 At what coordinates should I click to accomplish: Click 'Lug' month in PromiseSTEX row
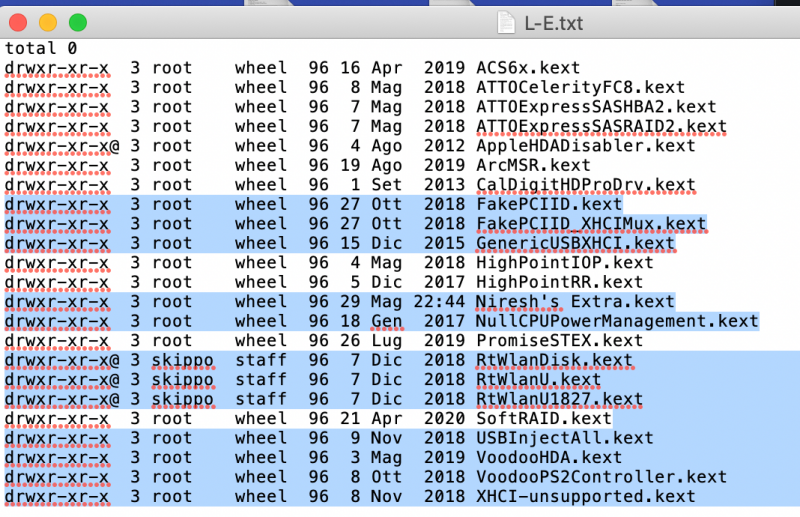click(387, 340)
